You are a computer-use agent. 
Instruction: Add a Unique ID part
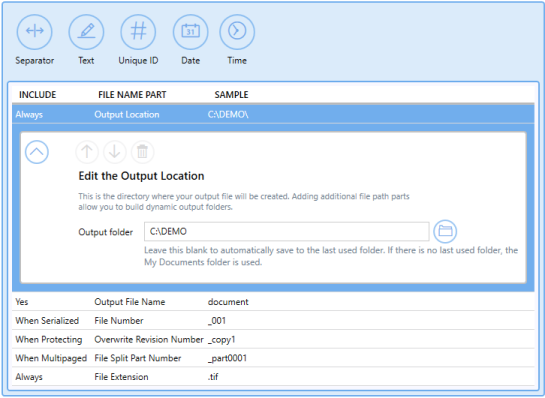click(x=138, y=32)
